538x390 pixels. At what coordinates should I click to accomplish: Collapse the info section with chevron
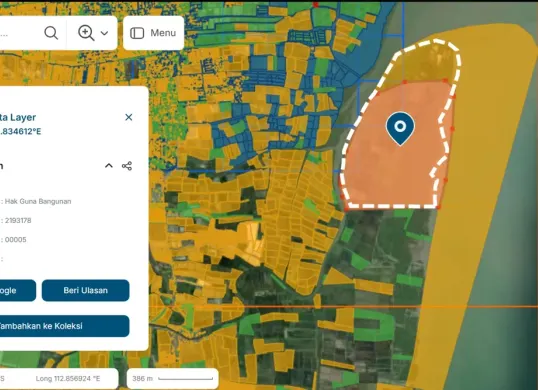[x=109, y=166]
